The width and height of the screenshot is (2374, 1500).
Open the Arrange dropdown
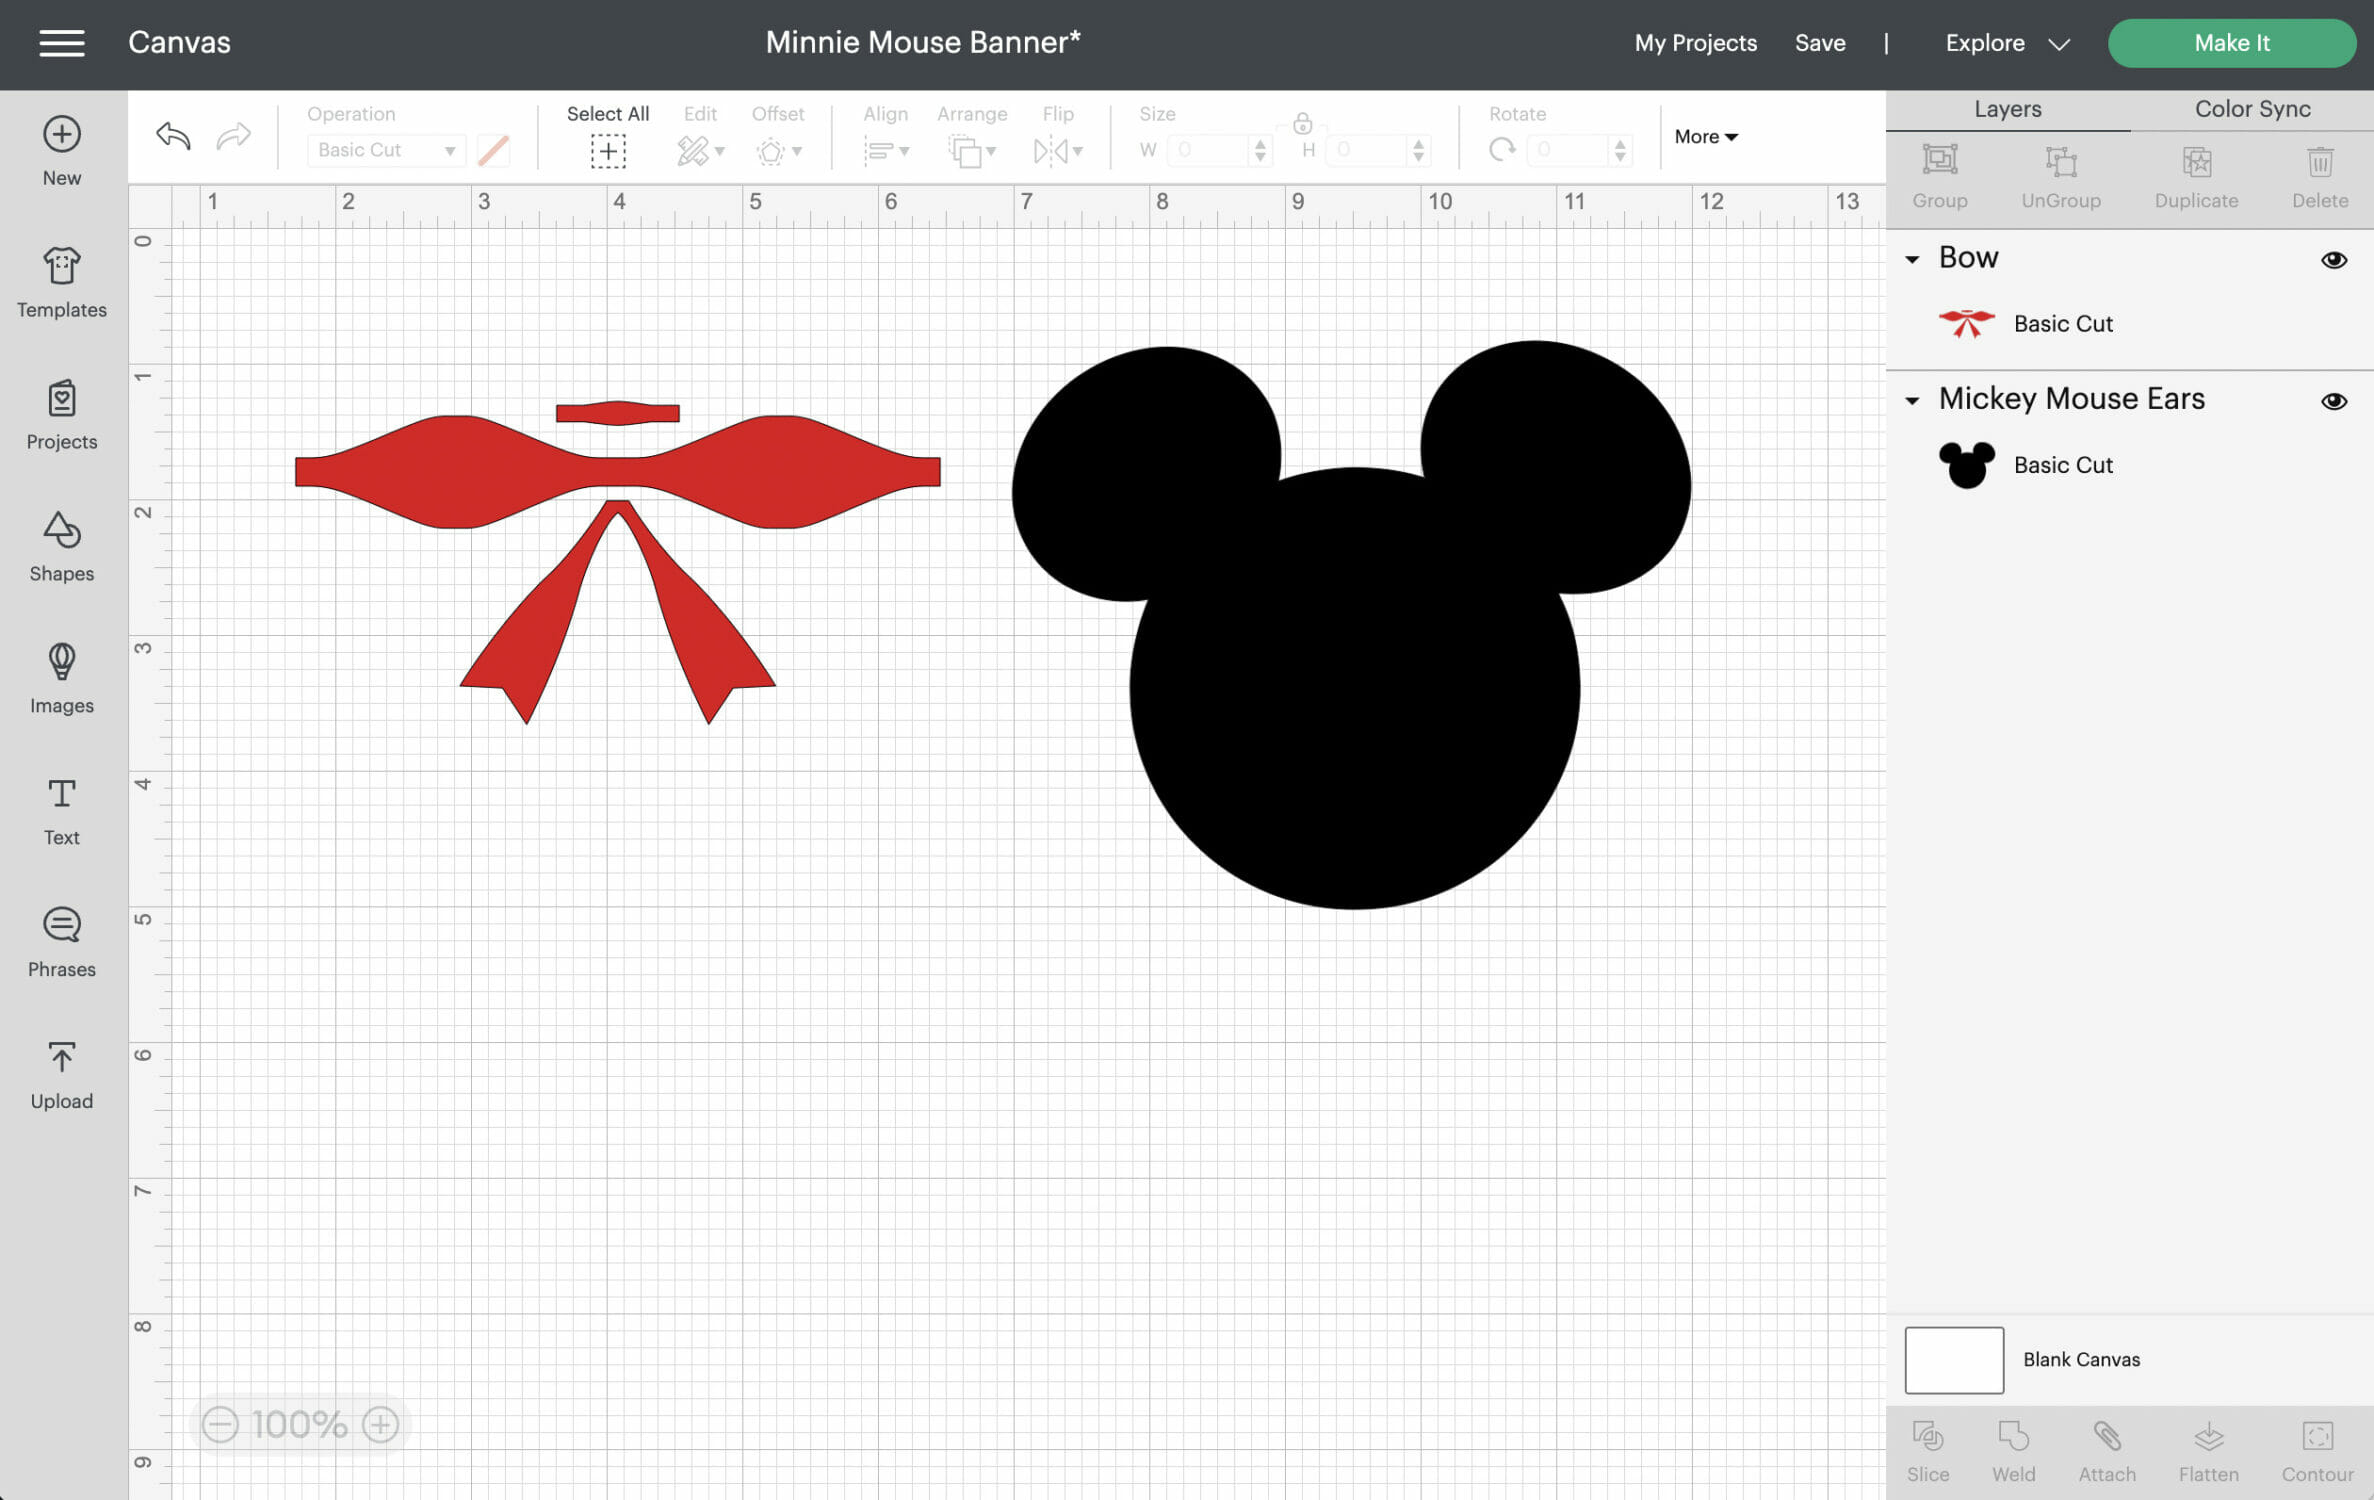[x=972, y=151]
